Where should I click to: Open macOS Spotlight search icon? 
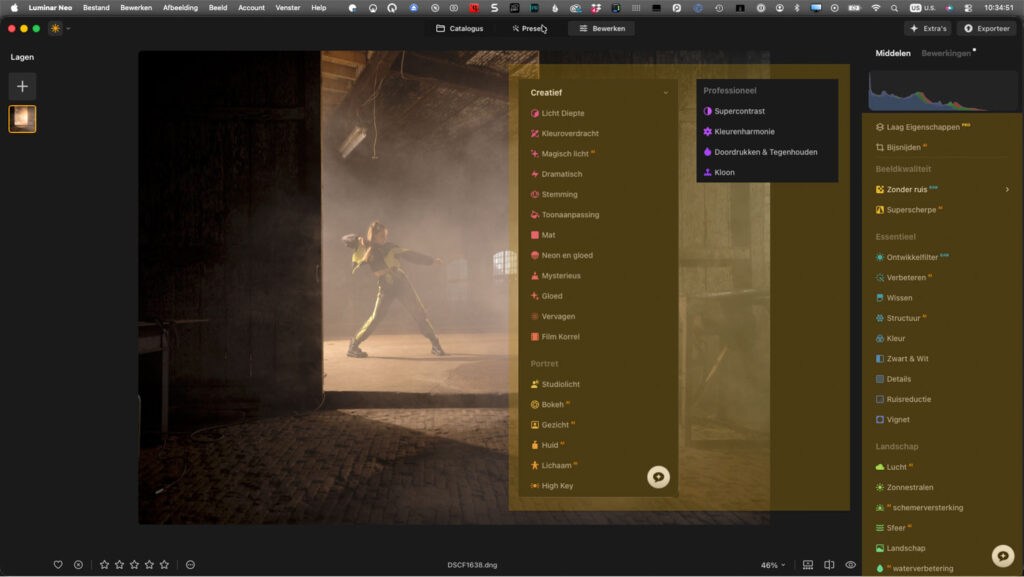[x=893, y=8]
